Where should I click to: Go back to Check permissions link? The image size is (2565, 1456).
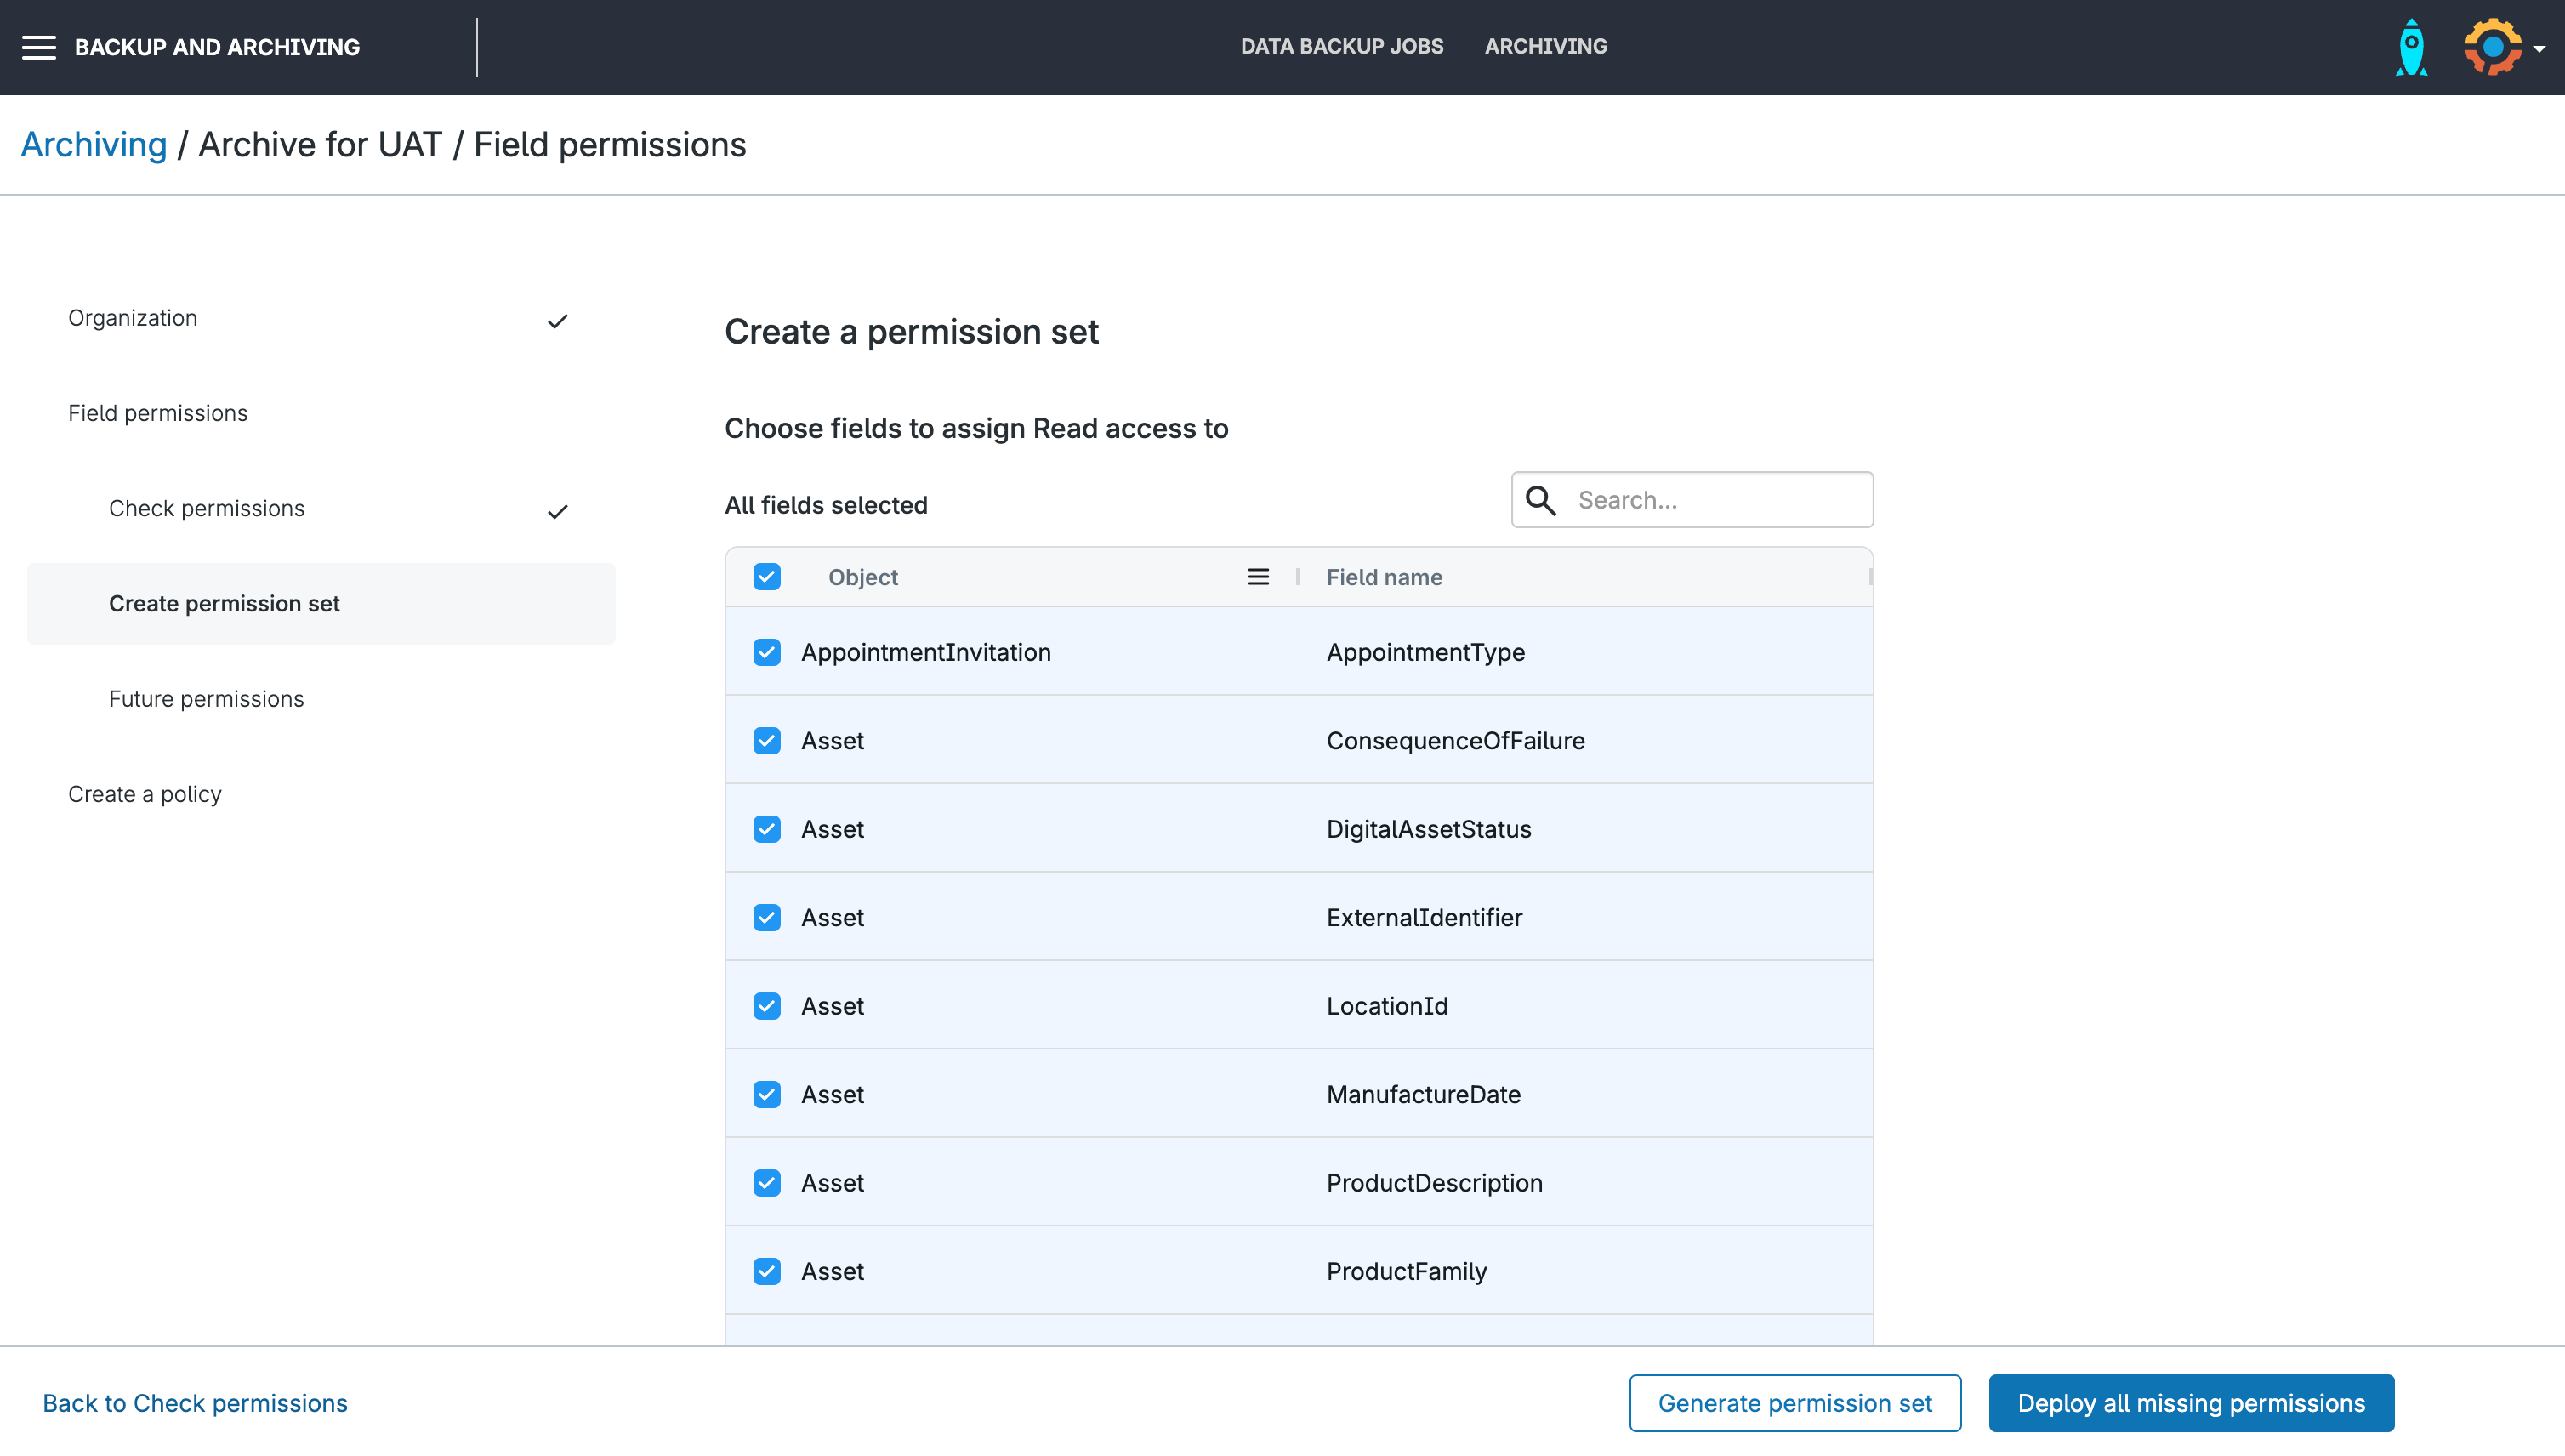pyautogui.click(x=195, y=1403)
